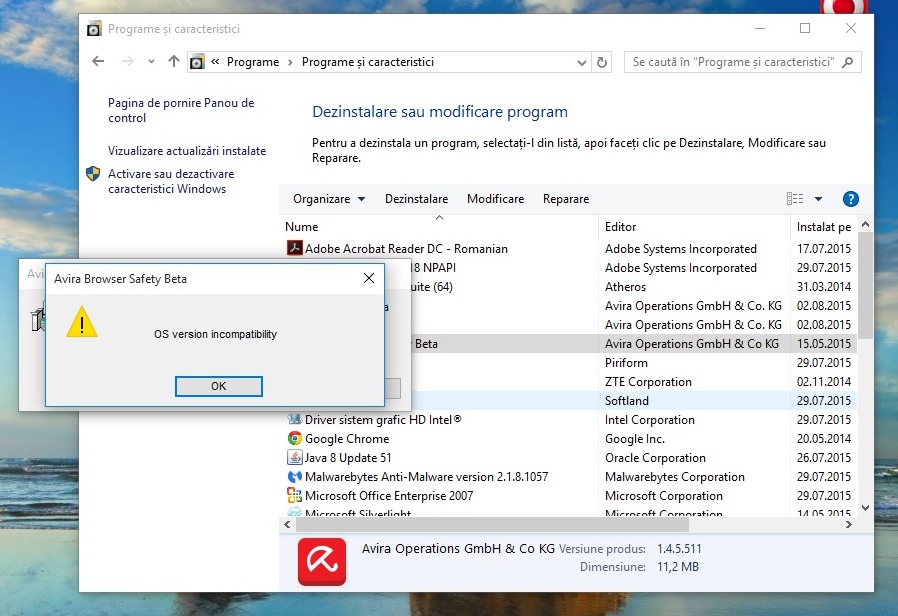Click Programe și caracteristici breadcrumb segment
This screenshot has width=898, height=616.
click(368, 62)
